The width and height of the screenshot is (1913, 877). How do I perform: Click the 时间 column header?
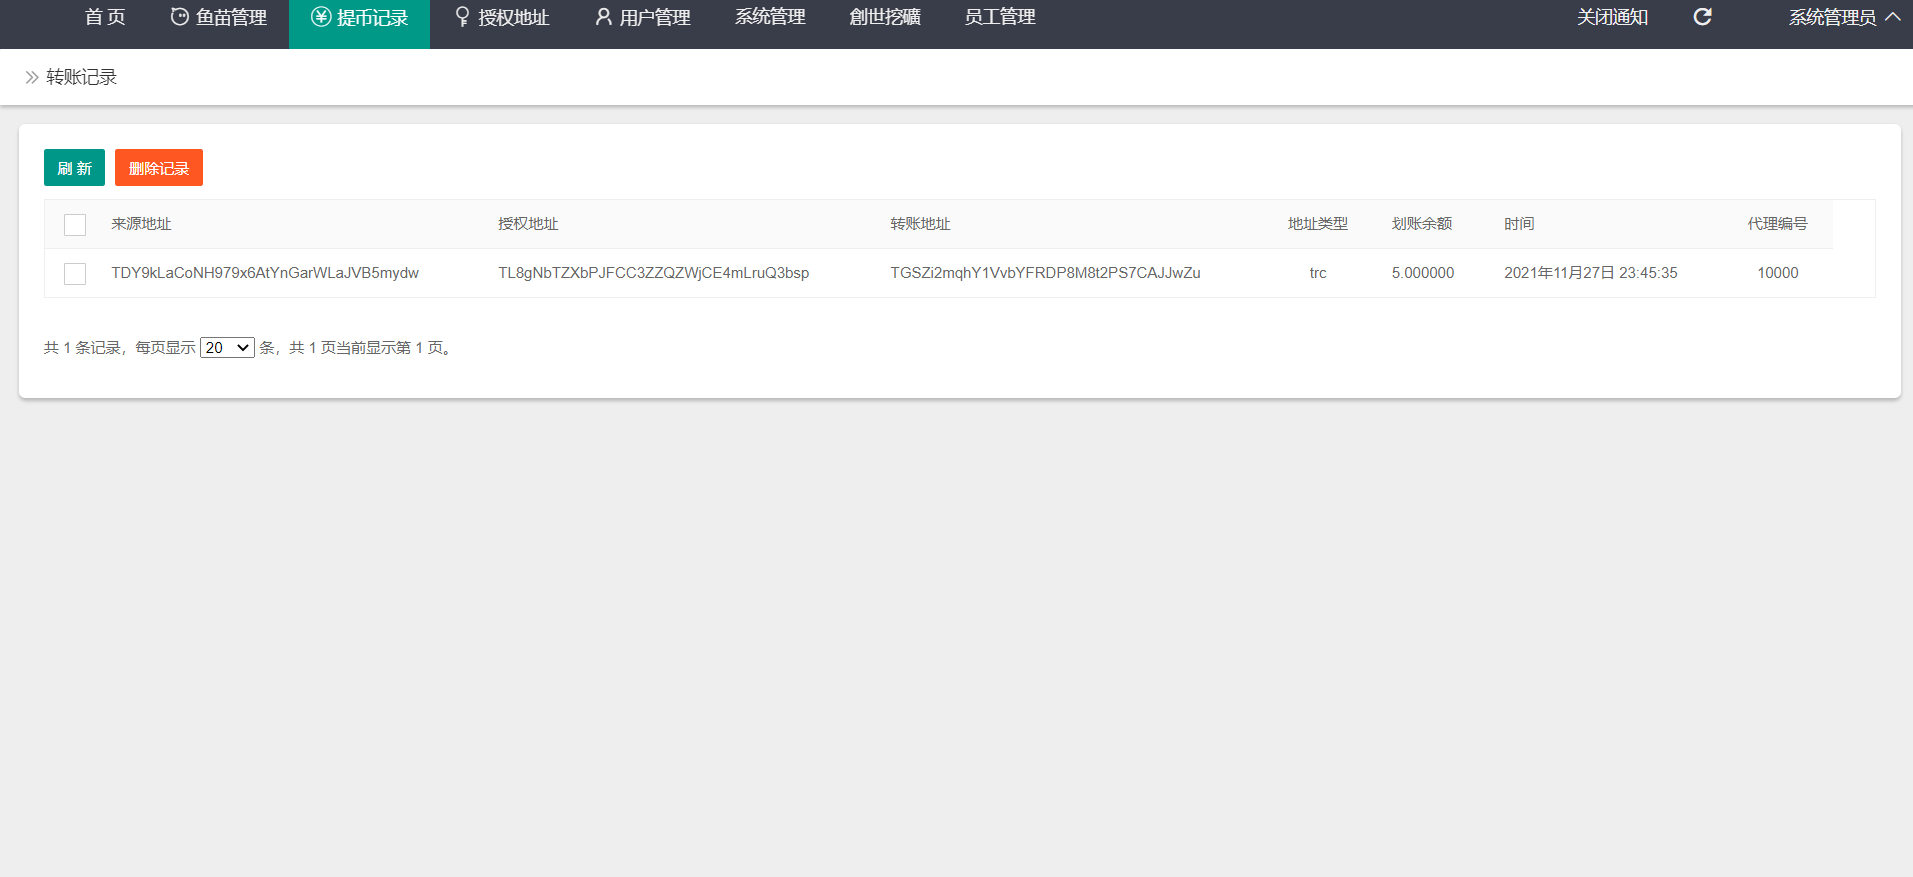1519,224
